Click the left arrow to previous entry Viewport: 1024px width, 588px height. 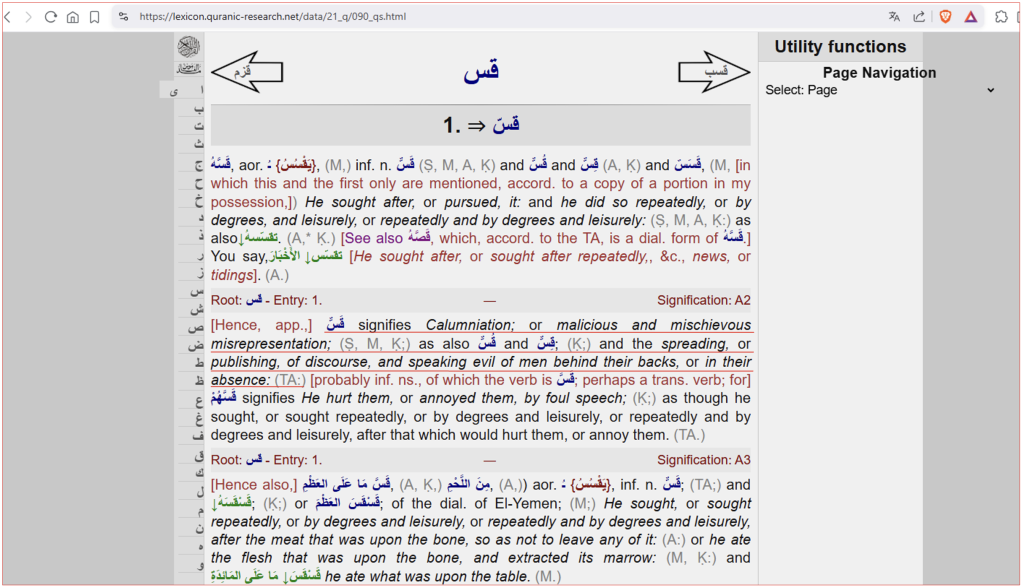click(x=247, y=72)
